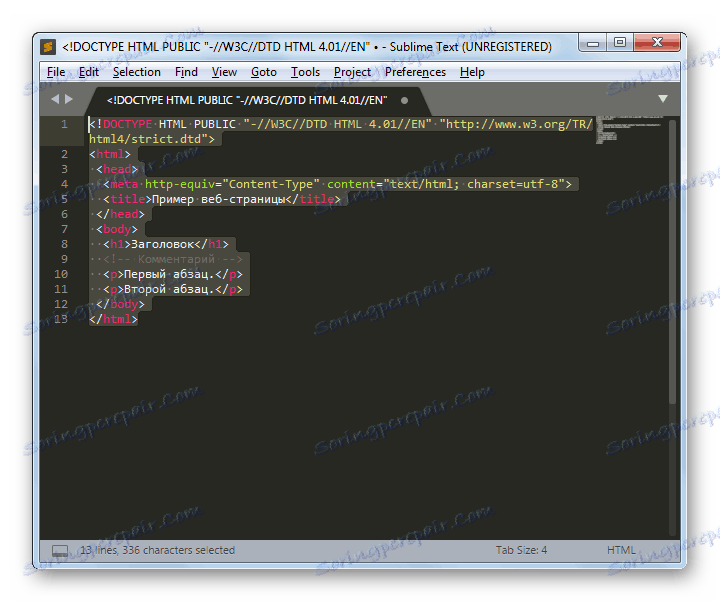Click the minimap code preview
720x602 pixels.
[629, 130]
